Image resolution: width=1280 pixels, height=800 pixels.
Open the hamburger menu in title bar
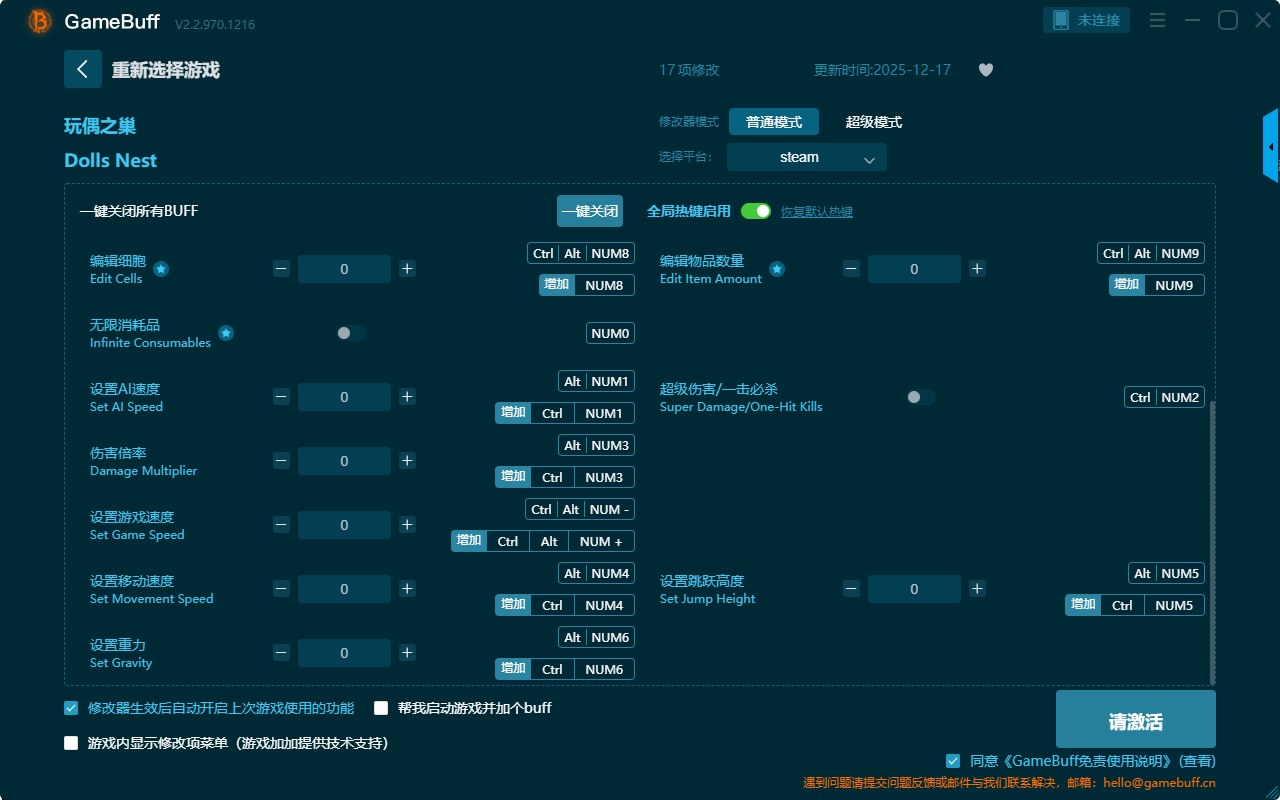click(1157, 20)
